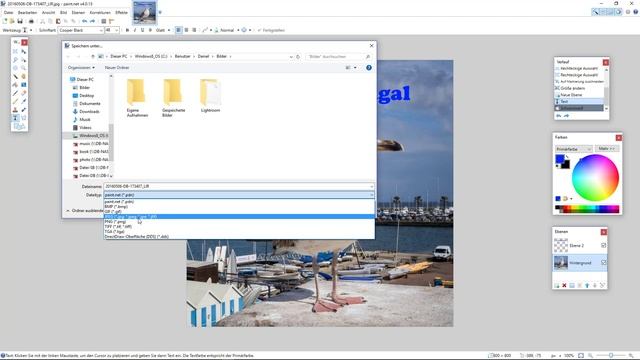Open the Effekte menu
The height and width of the screenshot is (360, 640).
[x=122, y=13]
